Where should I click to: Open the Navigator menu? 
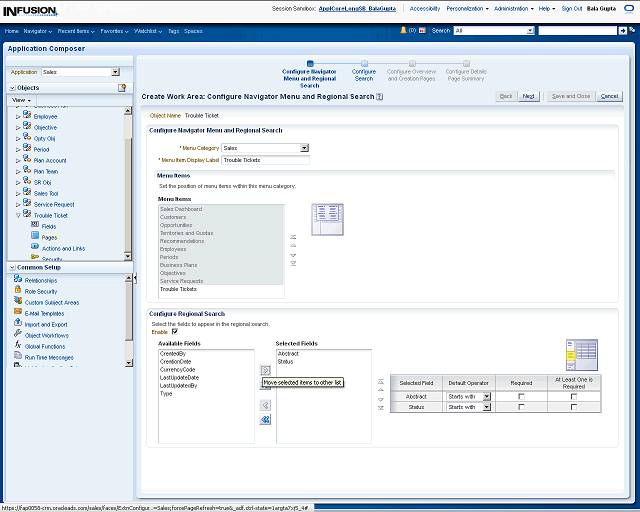(x=37, y=31)
